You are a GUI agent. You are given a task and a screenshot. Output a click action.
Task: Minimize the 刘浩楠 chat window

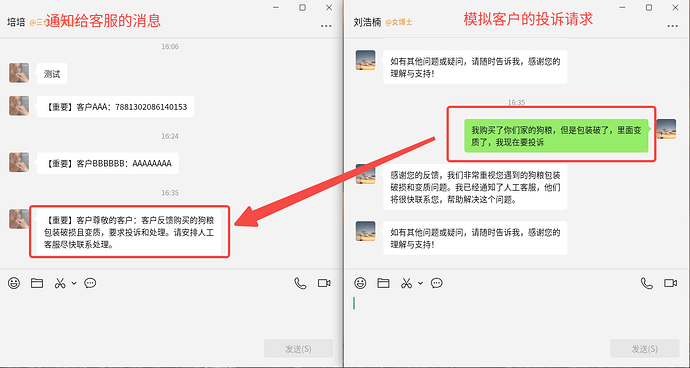point(622,7)
